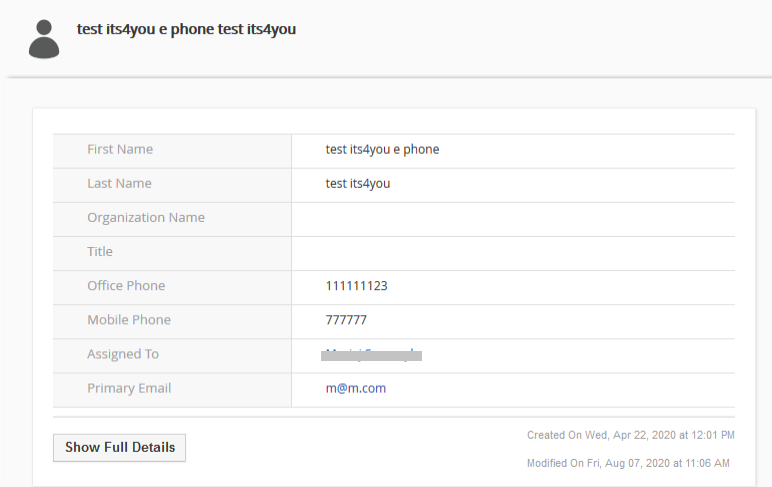Viewport: 772px width, 487px height.
Task: Click the Last Name value test its4you
Action: (x=358, y=184)
